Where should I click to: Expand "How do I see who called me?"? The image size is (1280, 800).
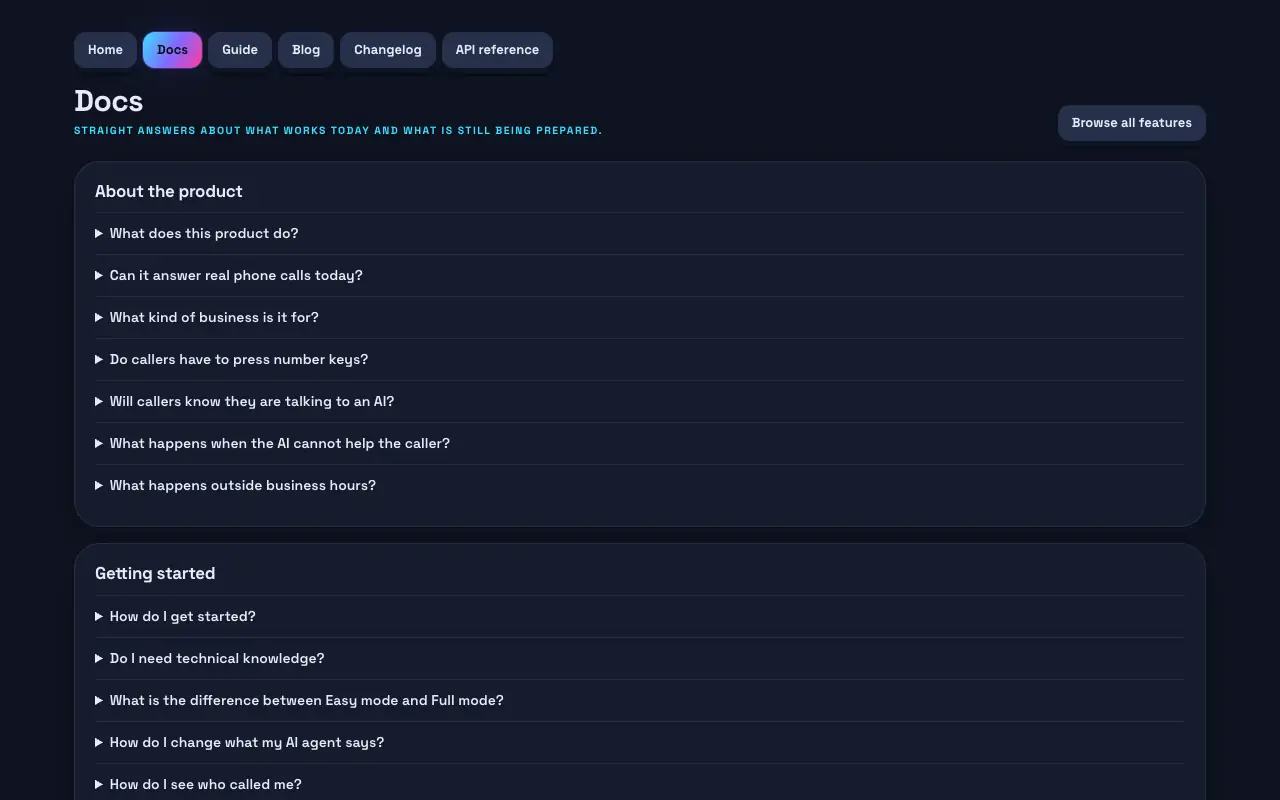point(639,785)
